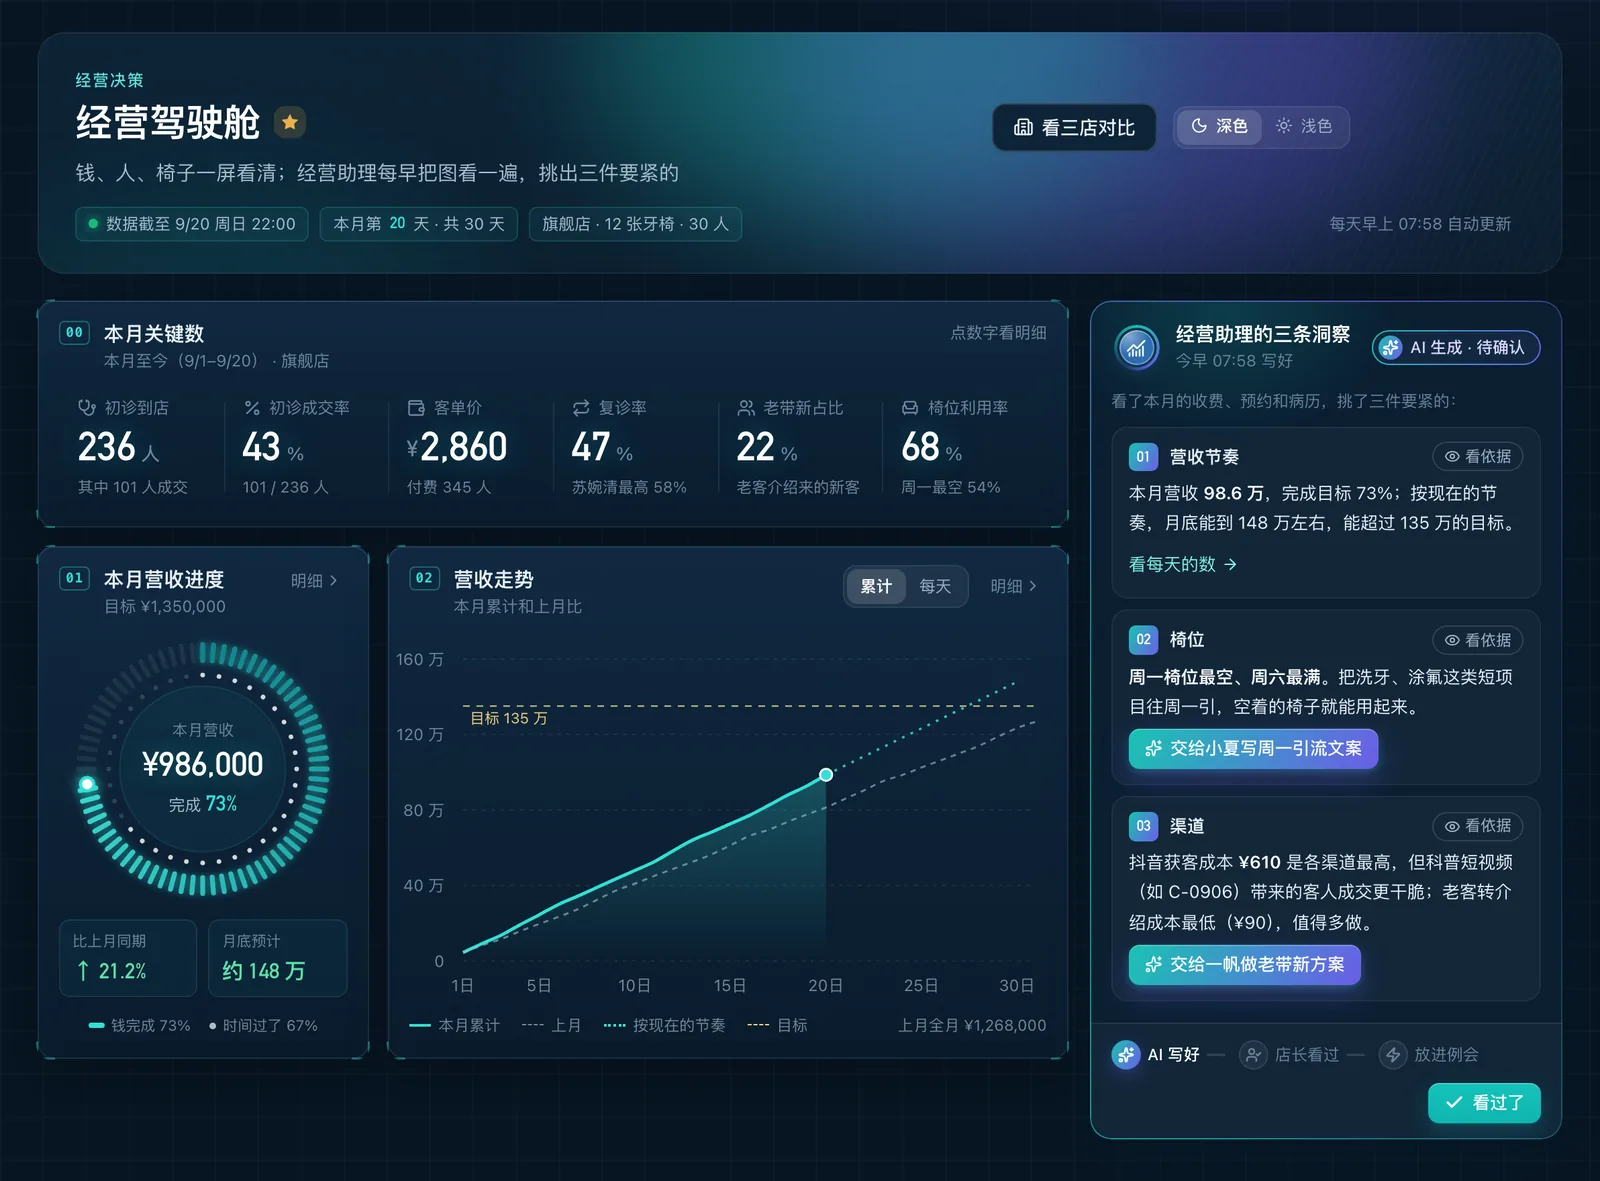Viewport: 1600px width, 1181px height.
Task: Switch to 浅色 light theme
Action: click(x=1304, y=126)
